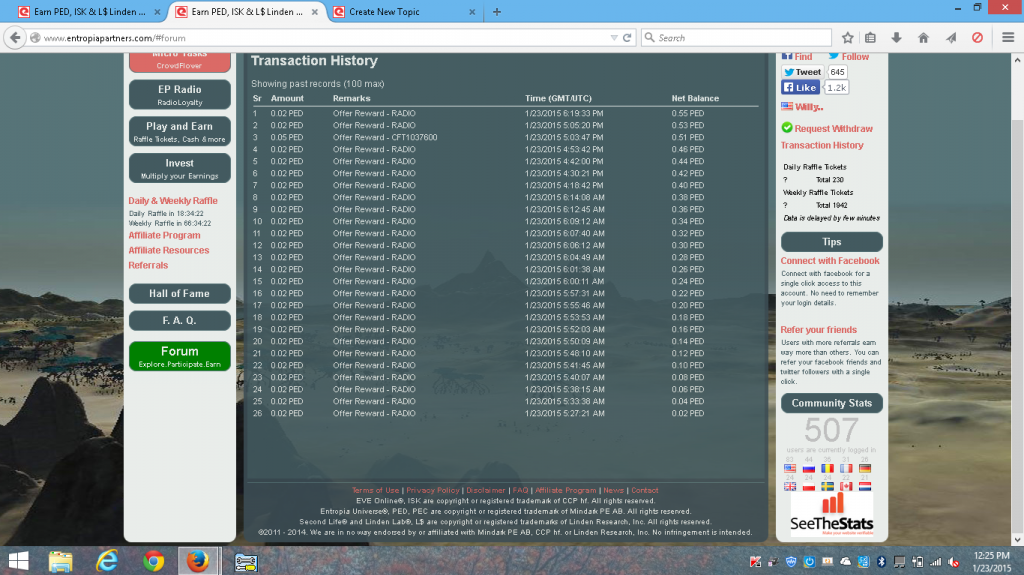
Task: Click the address bar URL field
Action: tap(320, 38)
